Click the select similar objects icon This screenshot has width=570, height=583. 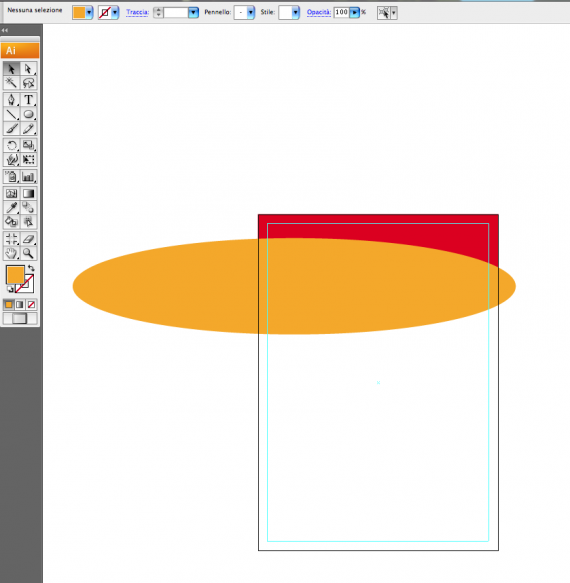coord(383,13)
